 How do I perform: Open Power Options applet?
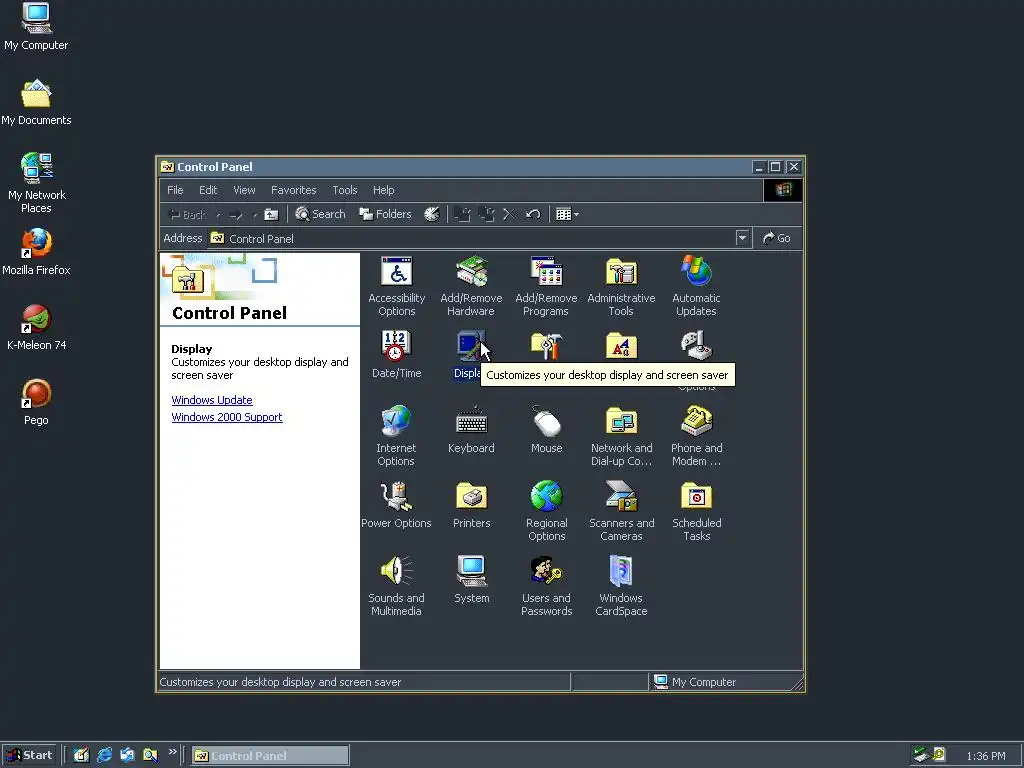(396, 505)
